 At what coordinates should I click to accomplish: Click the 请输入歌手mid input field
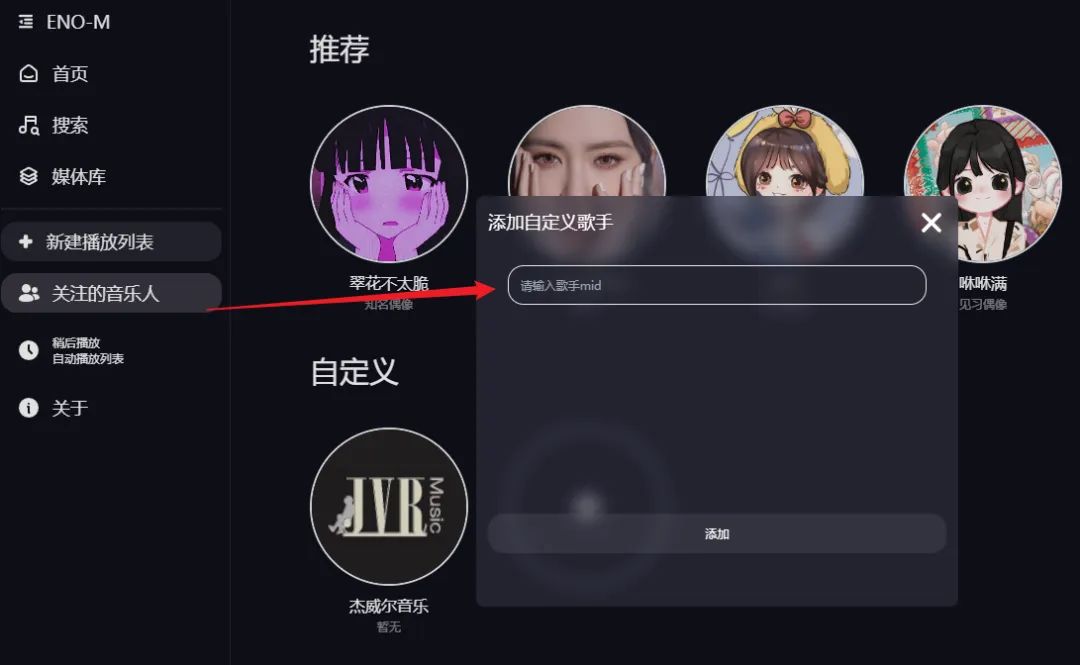(717, 285)
